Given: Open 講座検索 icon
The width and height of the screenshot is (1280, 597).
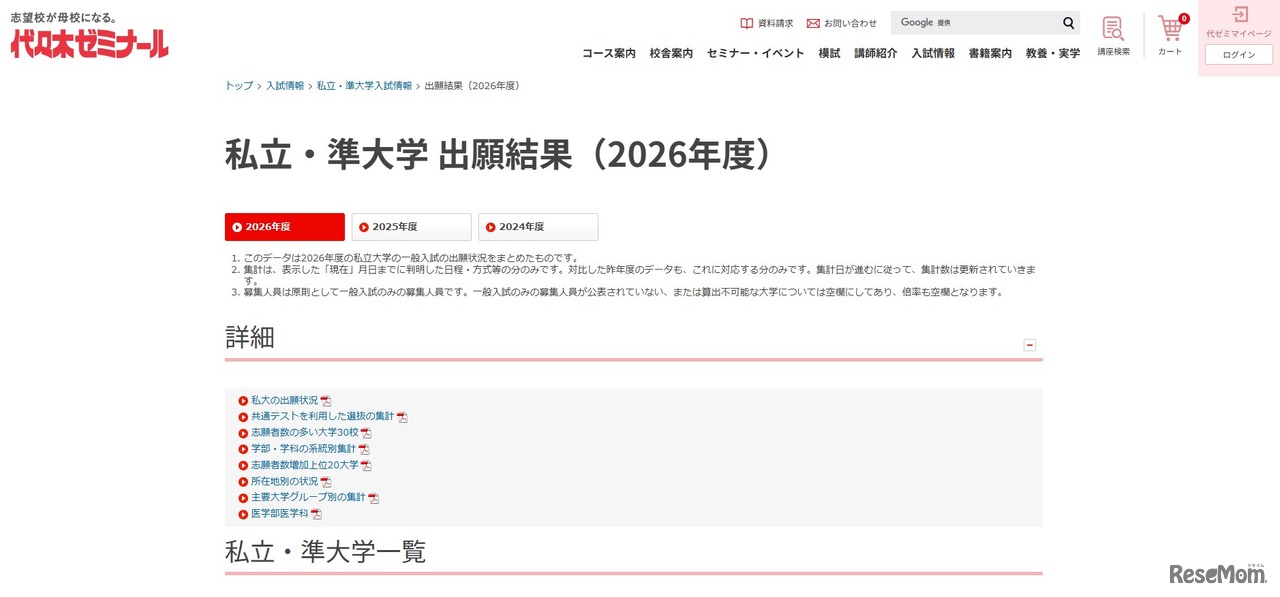Looking at the screenshot, I should click(1113, 28).
